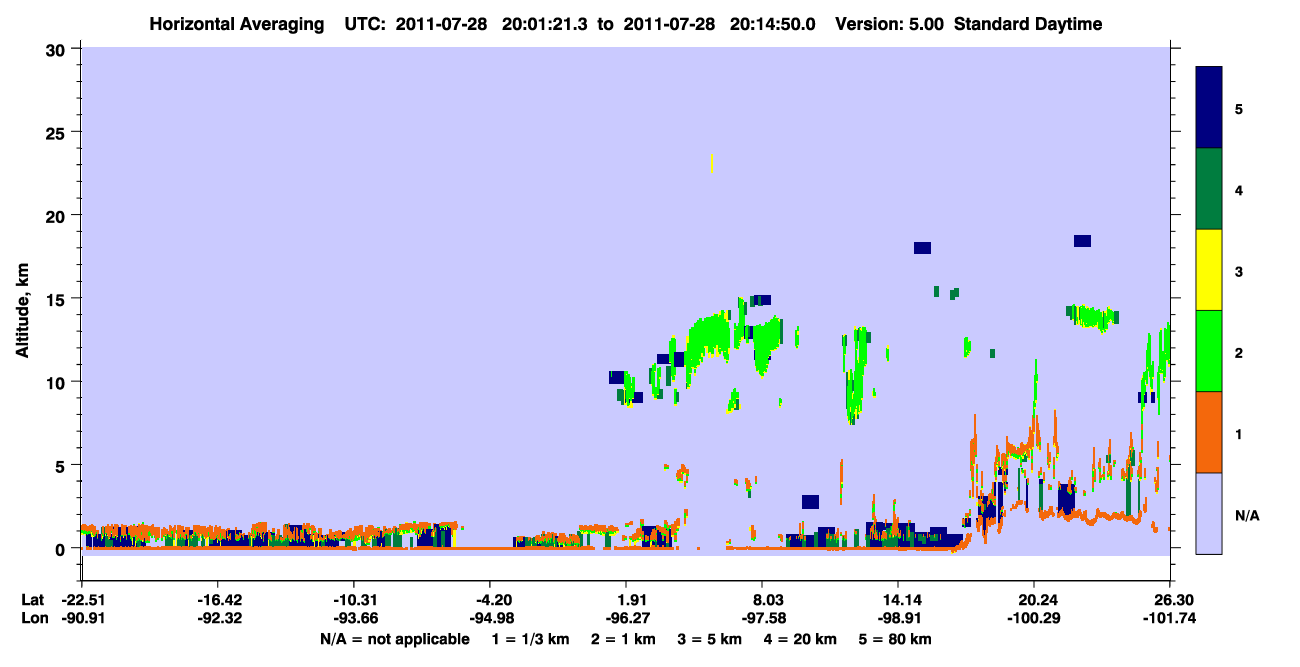This screenshot has width=1300, height=667.
Task: Click the 'Altitude, km' axis label
Action: tap(22, 311)
